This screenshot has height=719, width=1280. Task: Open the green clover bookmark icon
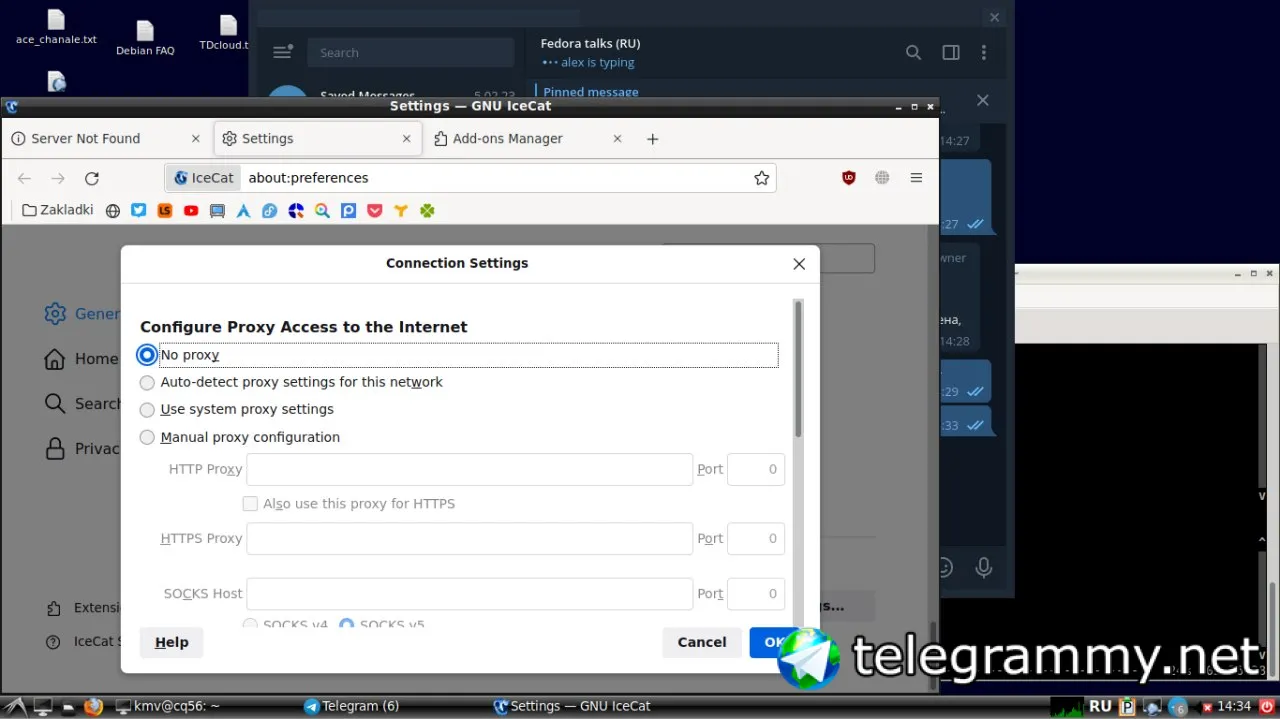427,210
